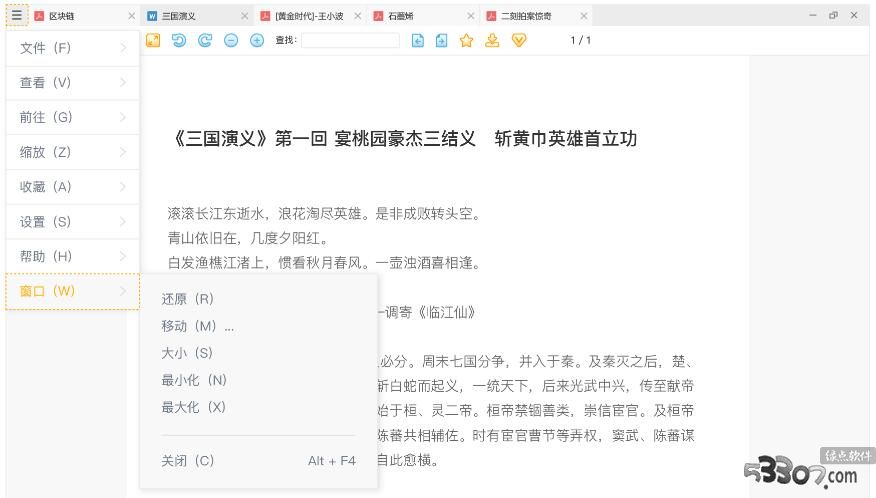The width and height of the screenshot is (876, 498).
Task: Click the PDF icon on 区块链 tab
Action: (39, 16)
